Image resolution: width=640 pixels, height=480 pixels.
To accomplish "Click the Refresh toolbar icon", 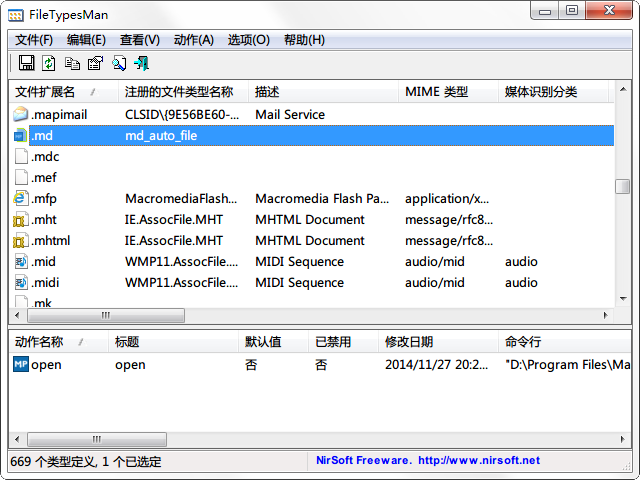I will (x=48, y=64).
